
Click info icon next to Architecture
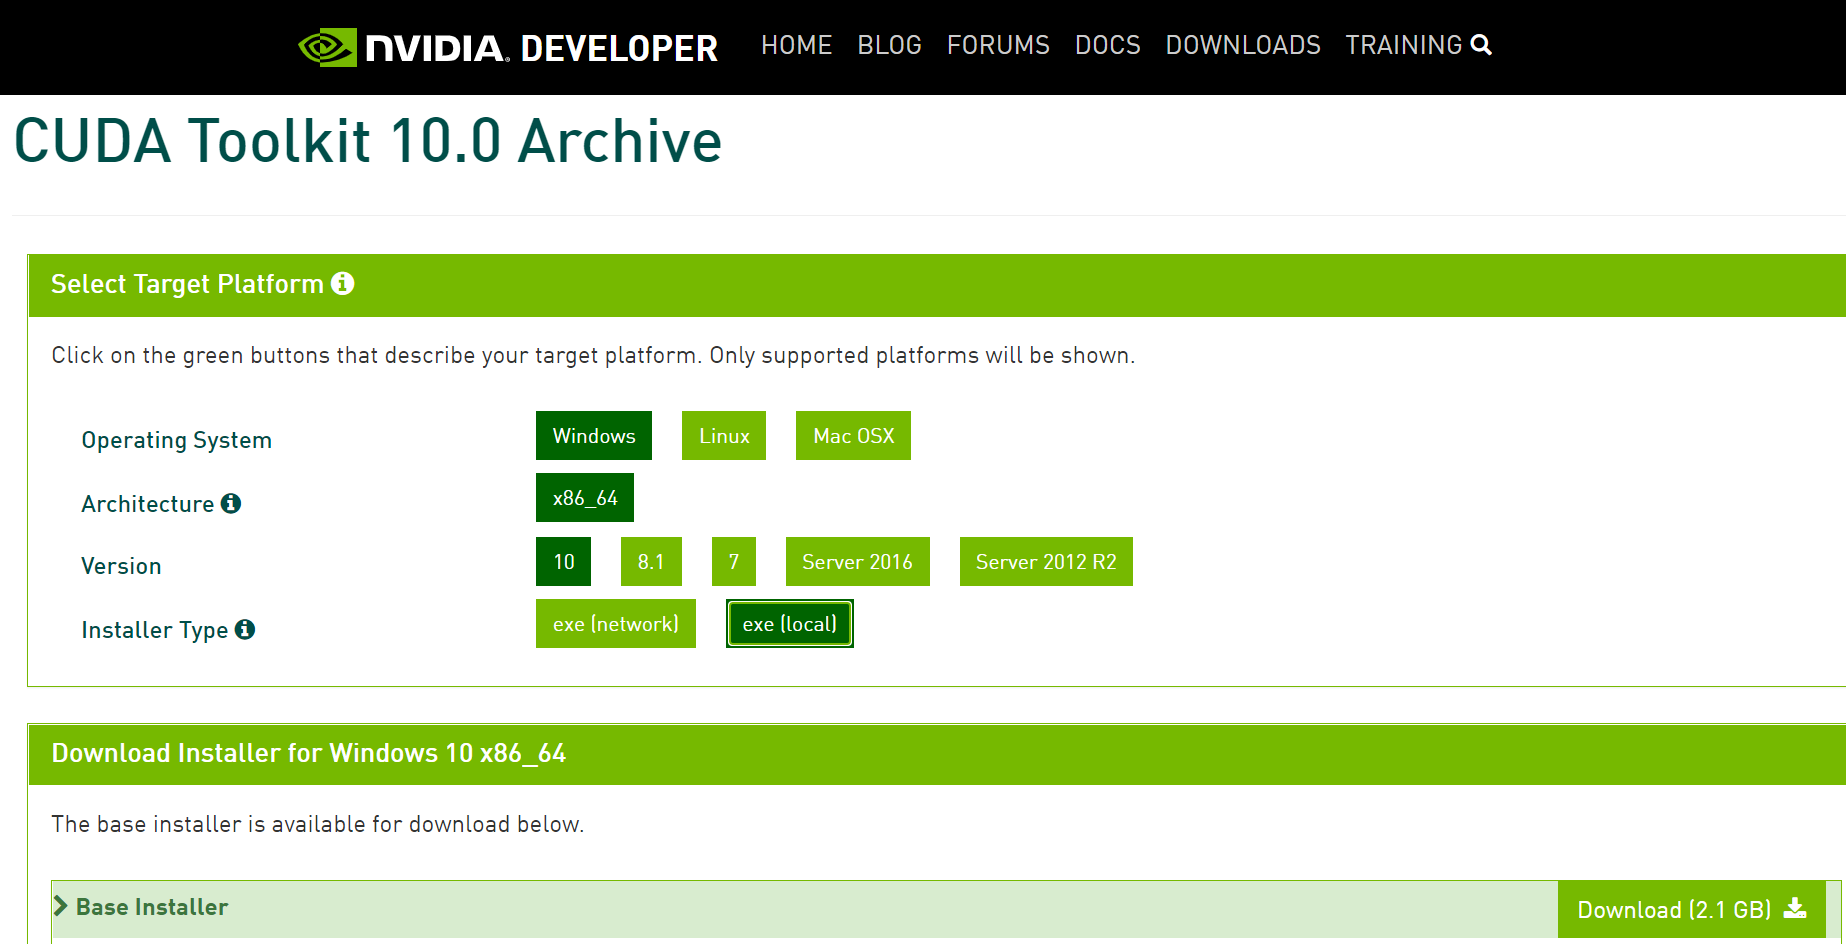pyautogui.click(x=231, y=503)
